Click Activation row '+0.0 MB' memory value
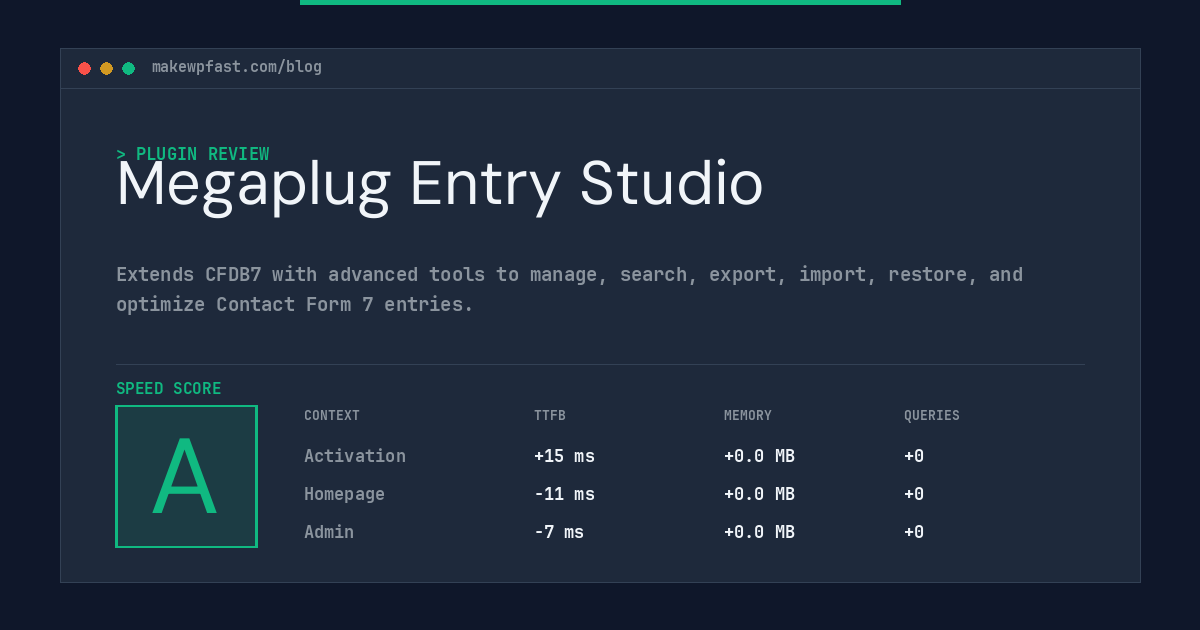 click(x=759, y=456)
